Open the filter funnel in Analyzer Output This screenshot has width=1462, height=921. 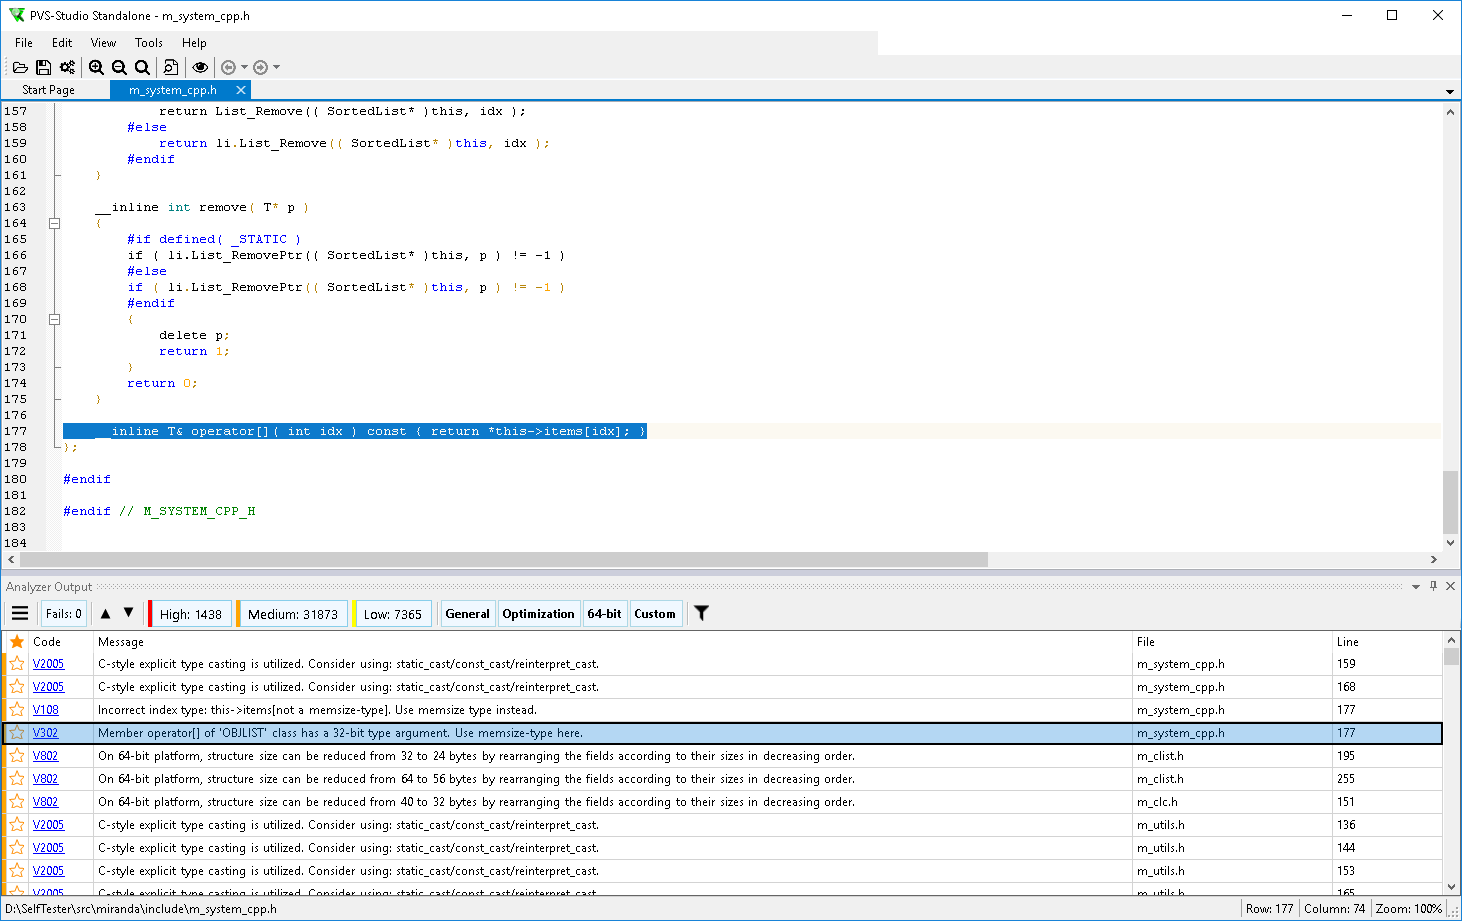click(701, 613)
